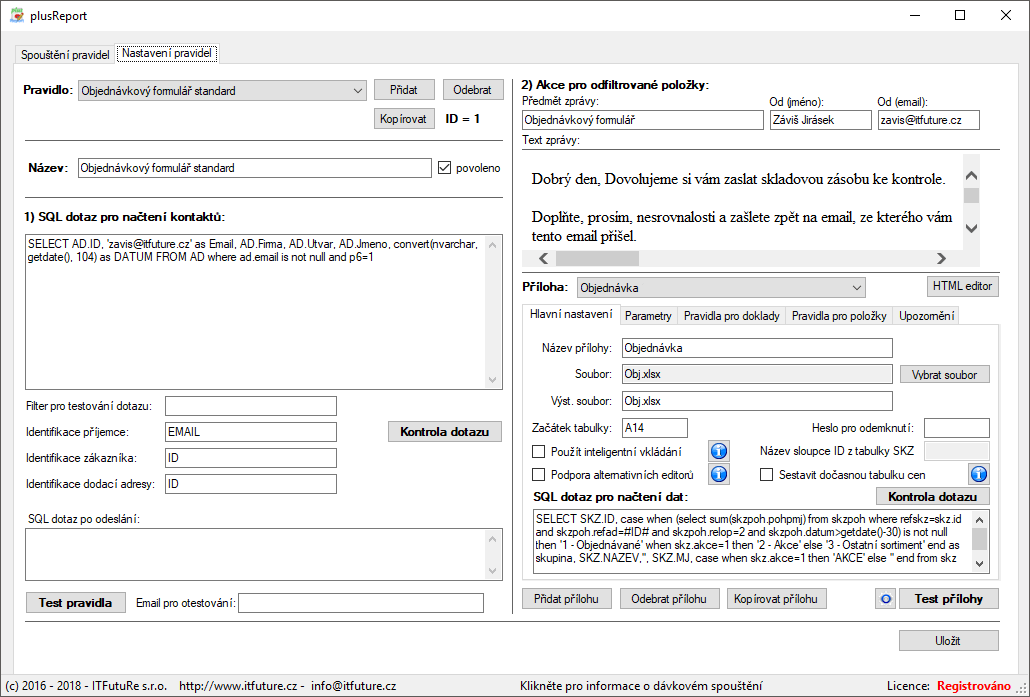Click Odebrat přílohu button
Image resolution: width=1030 pixels, height=697 pixels.
(669, 598)
